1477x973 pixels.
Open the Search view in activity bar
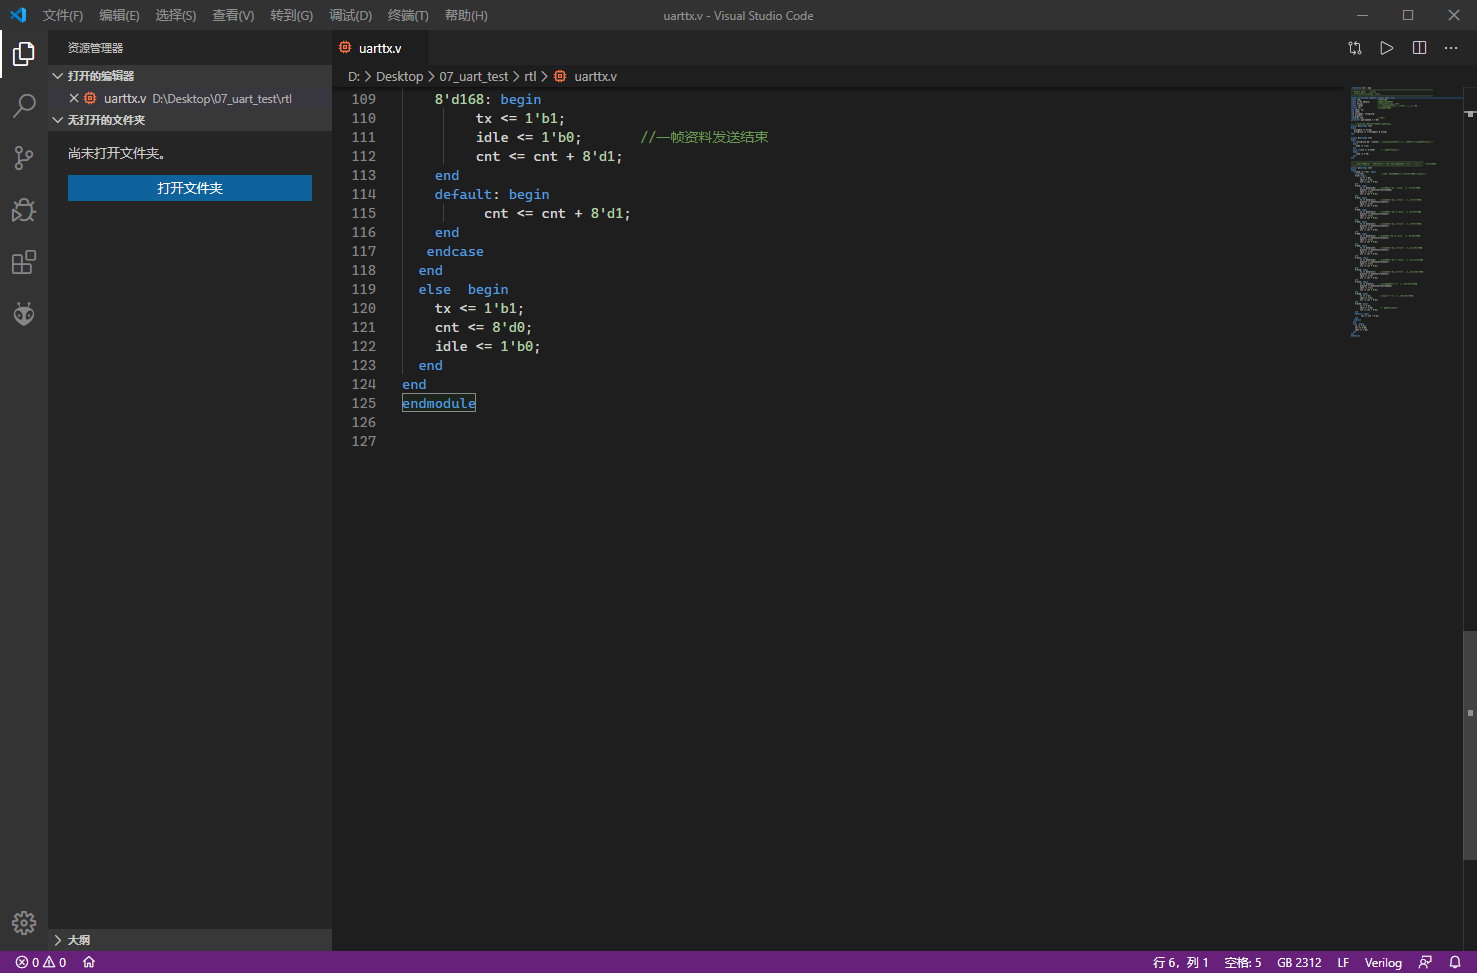click(x=24, y=105)
